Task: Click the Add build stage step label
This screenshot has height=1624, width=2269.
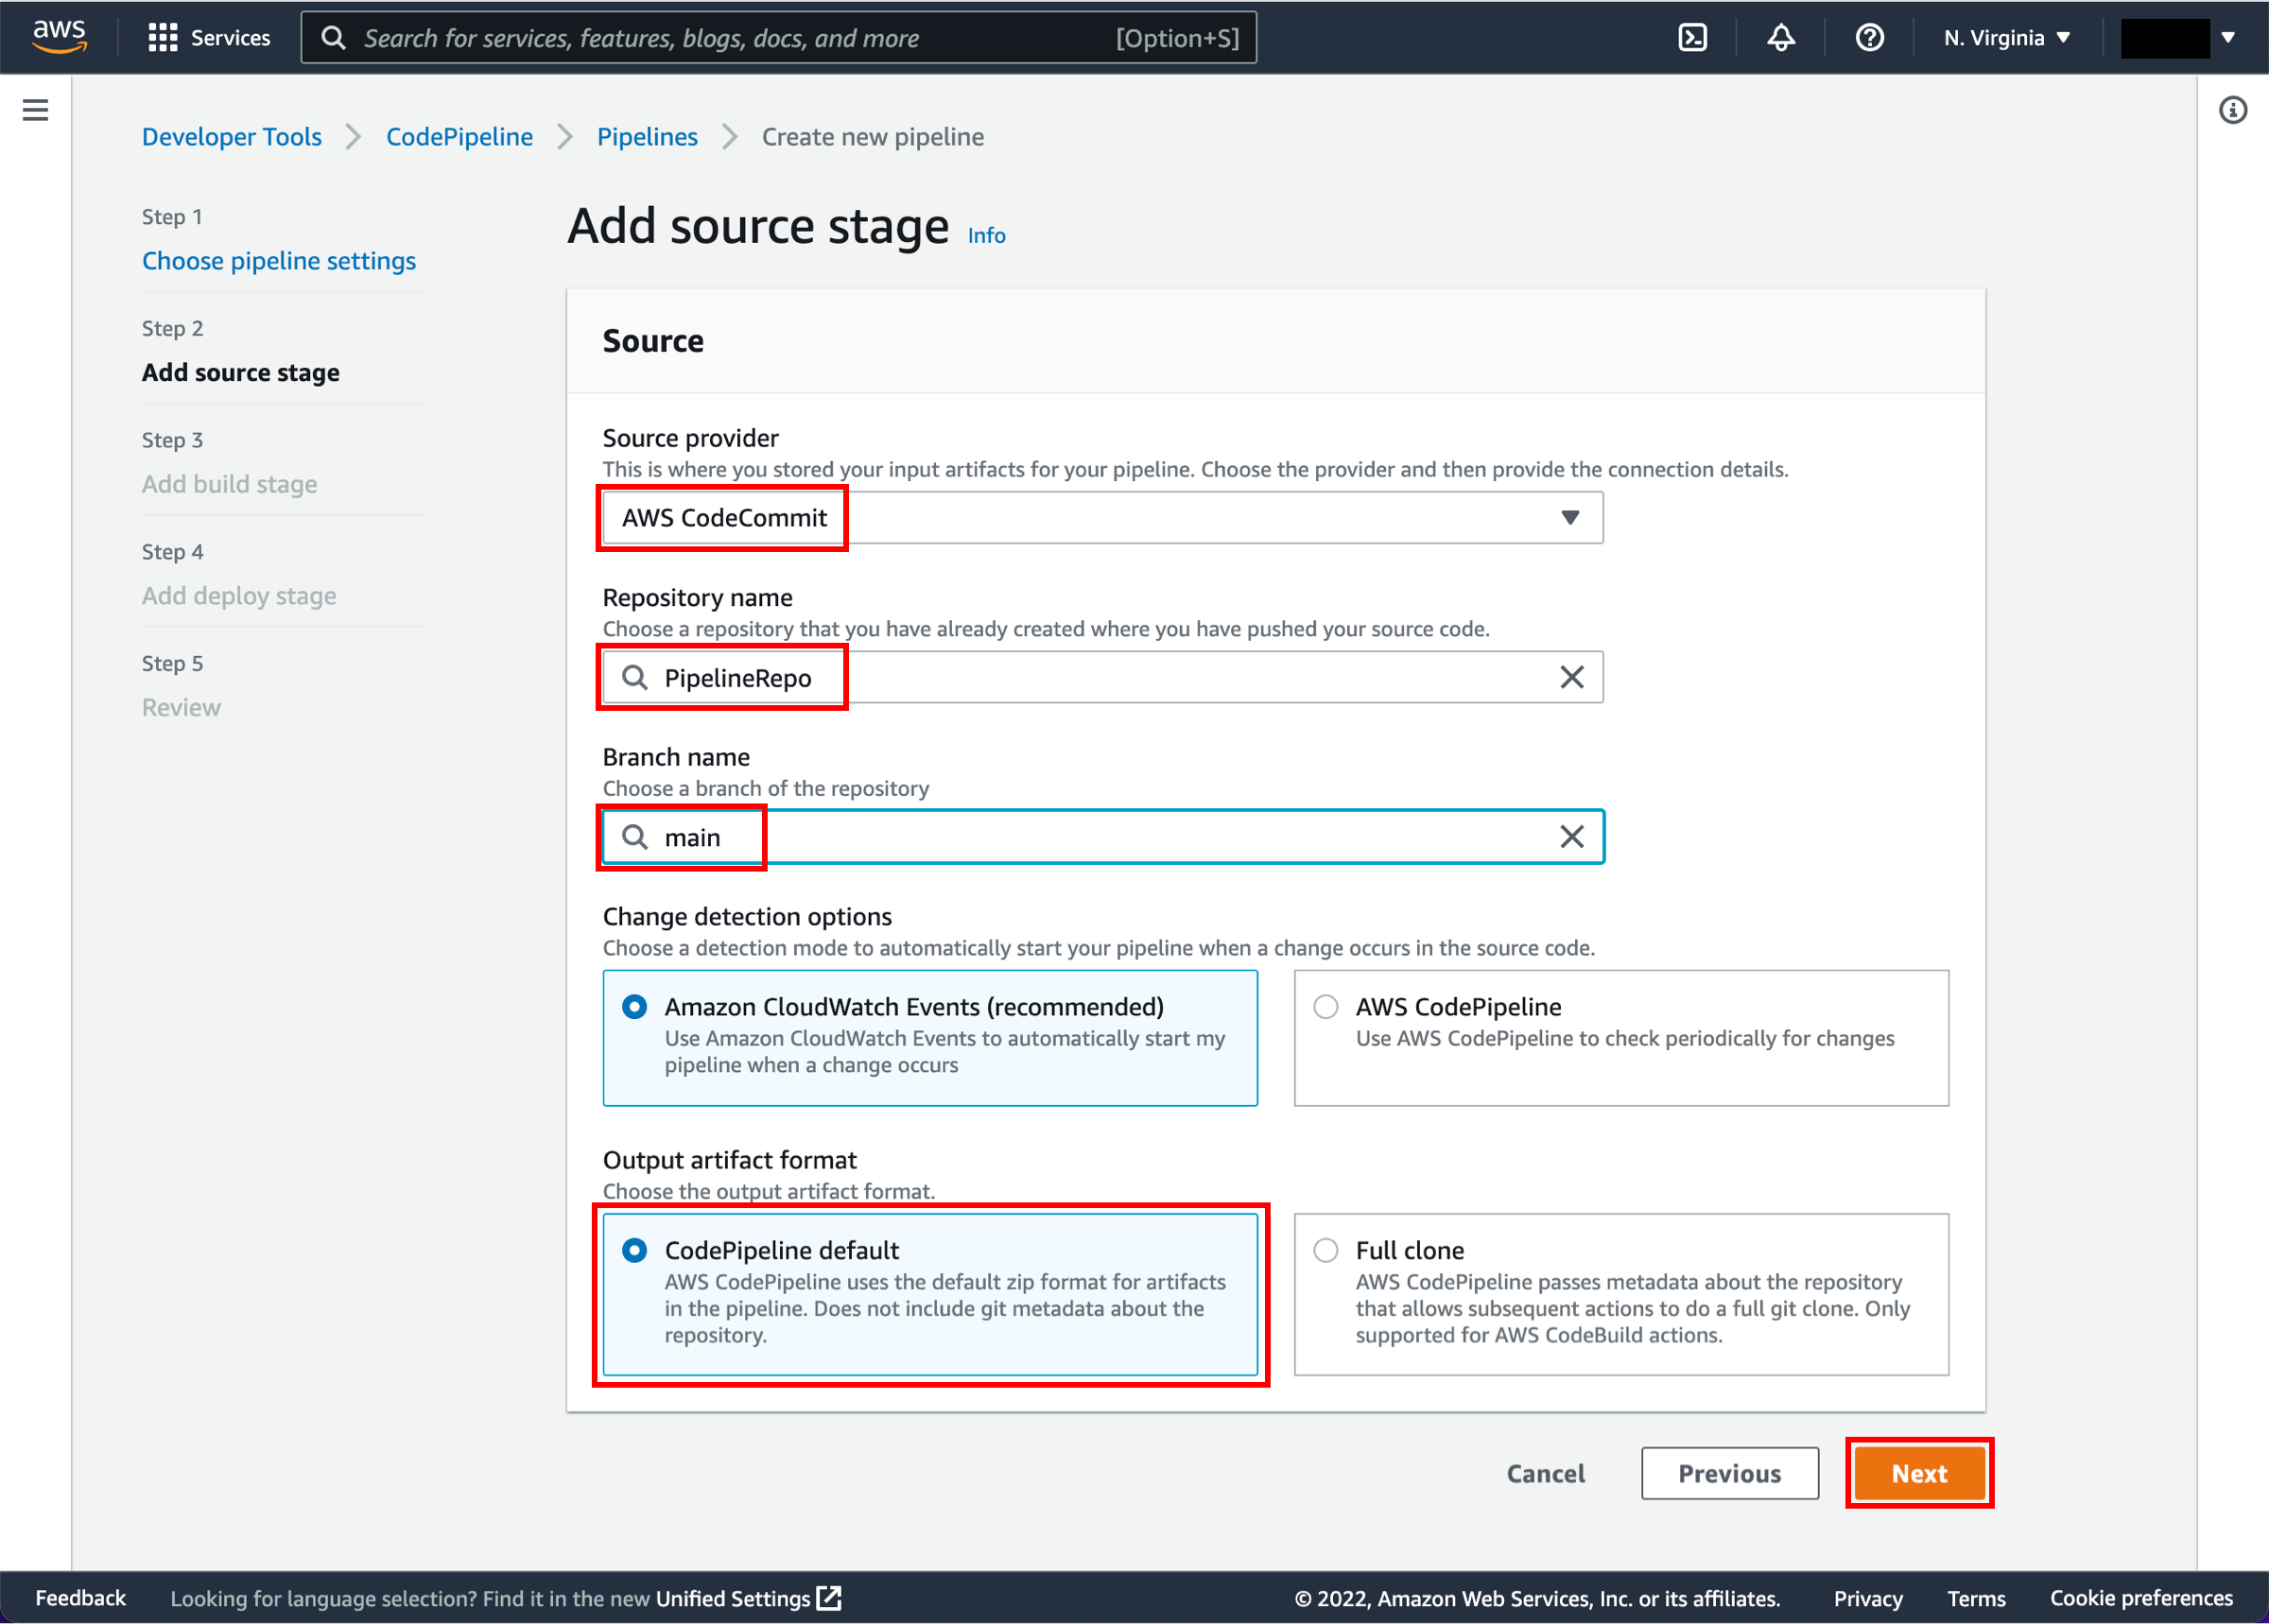Action: 229,484
